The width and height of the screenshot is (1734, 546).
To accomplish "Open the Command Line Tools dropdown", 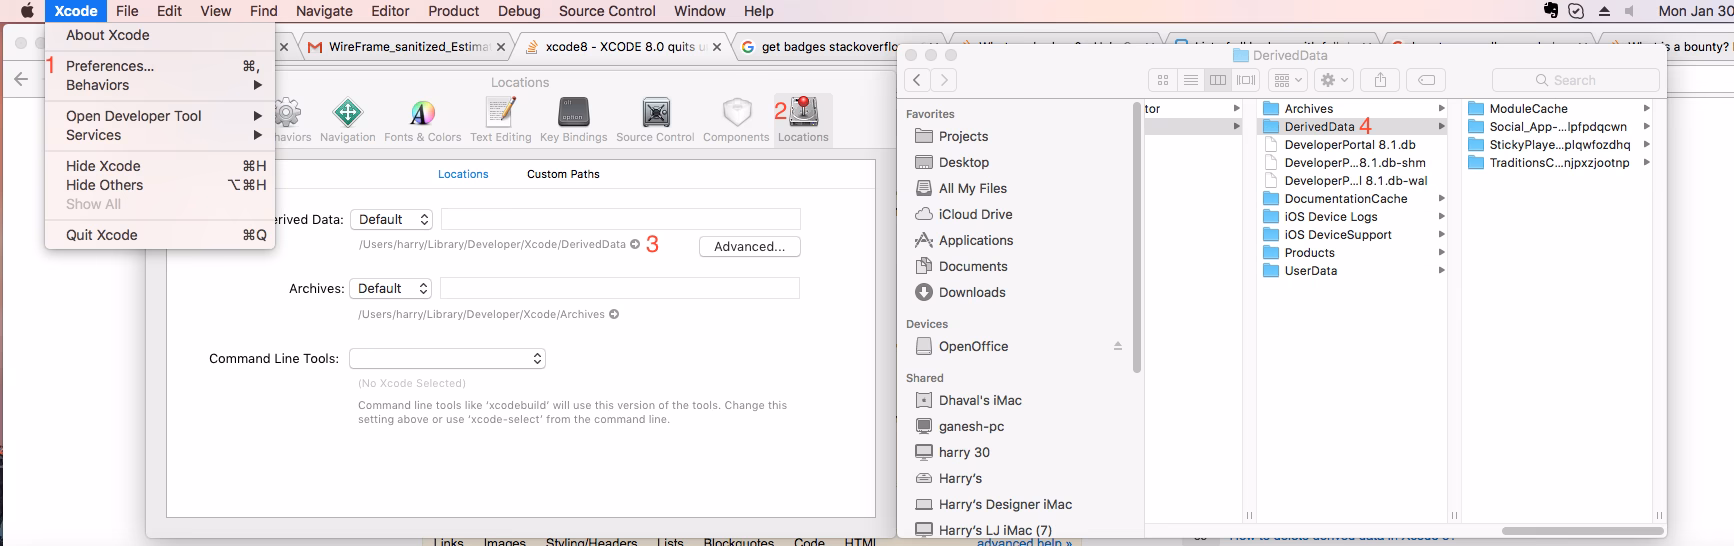I will [447, 358].
